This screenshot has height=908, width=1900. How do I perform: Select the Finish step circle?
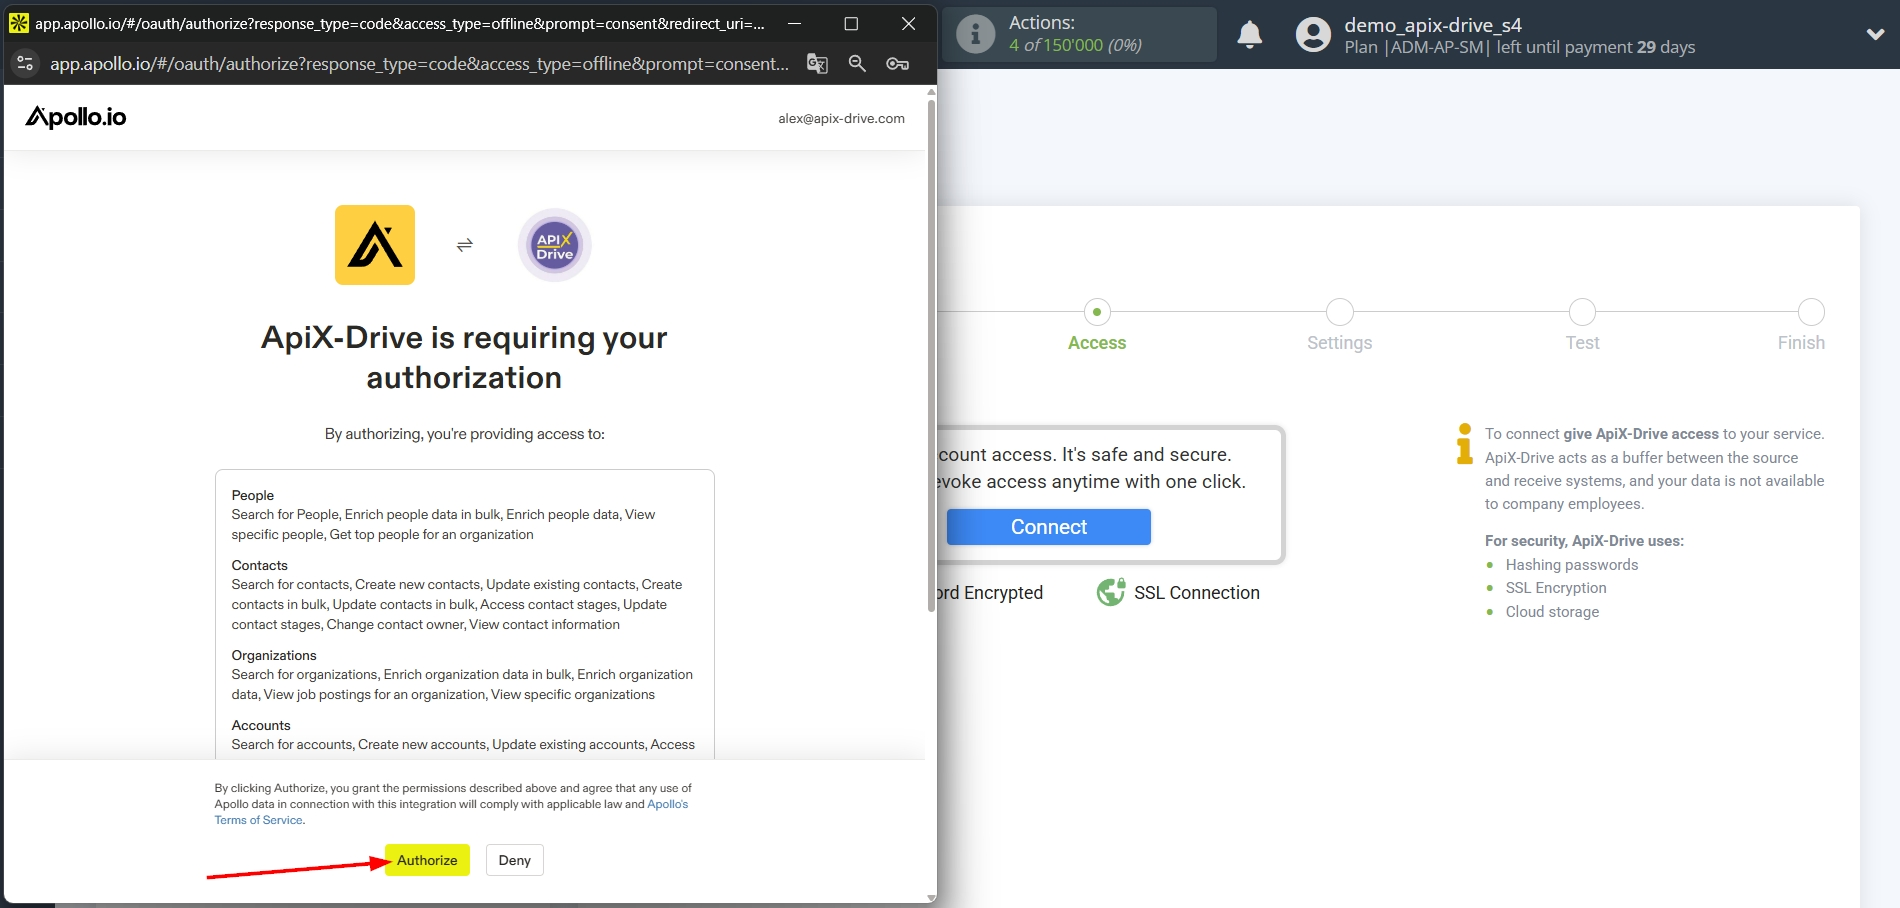pyautogui.click(x=1810, y=311)
